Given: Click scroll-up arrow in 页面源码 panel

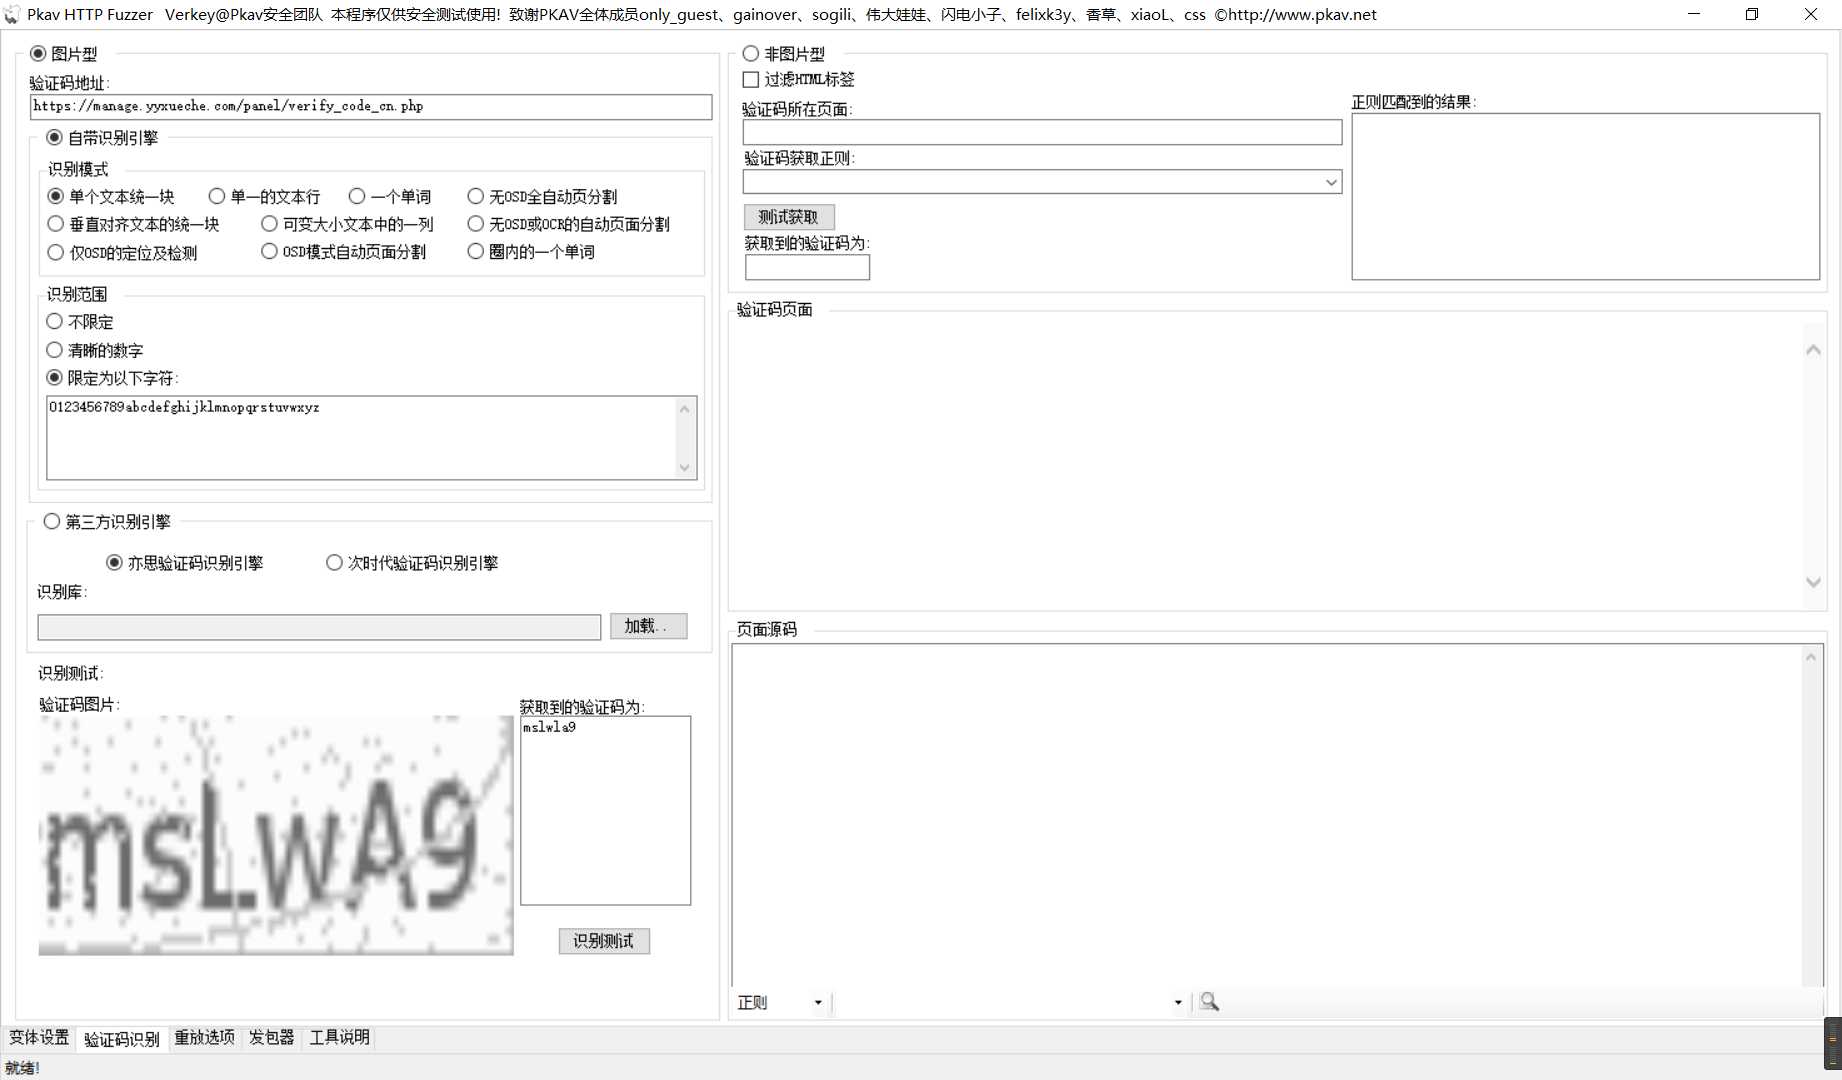Looking at the screenshot, I should [1811, 657].
